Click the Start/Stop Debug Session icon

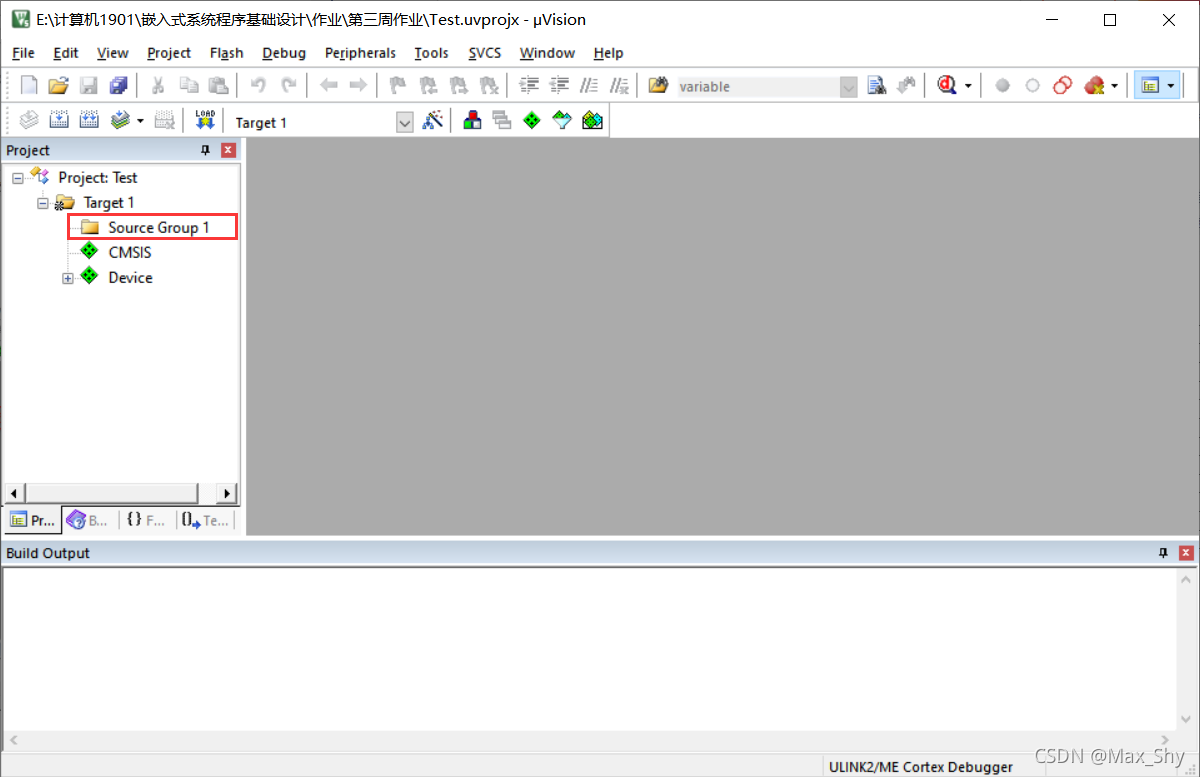click(x=946, y=86)
